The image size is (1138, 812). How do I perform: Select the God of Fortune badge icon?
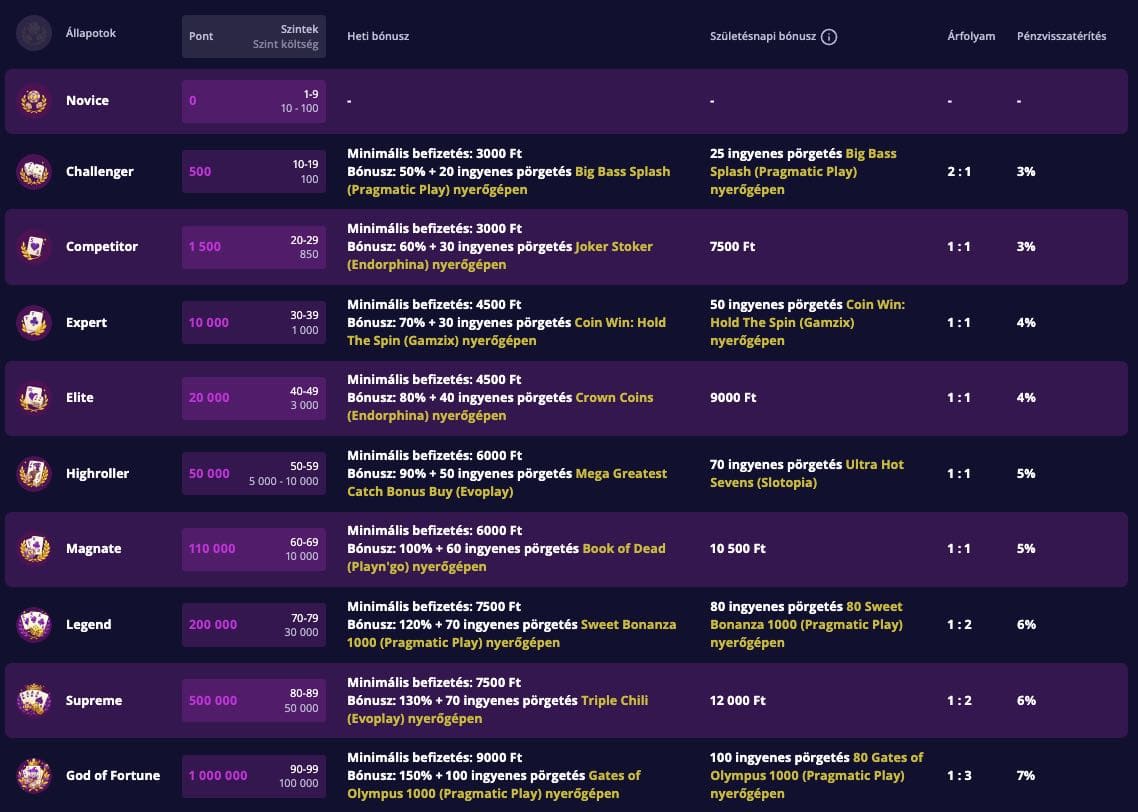[x=34, y=776]
